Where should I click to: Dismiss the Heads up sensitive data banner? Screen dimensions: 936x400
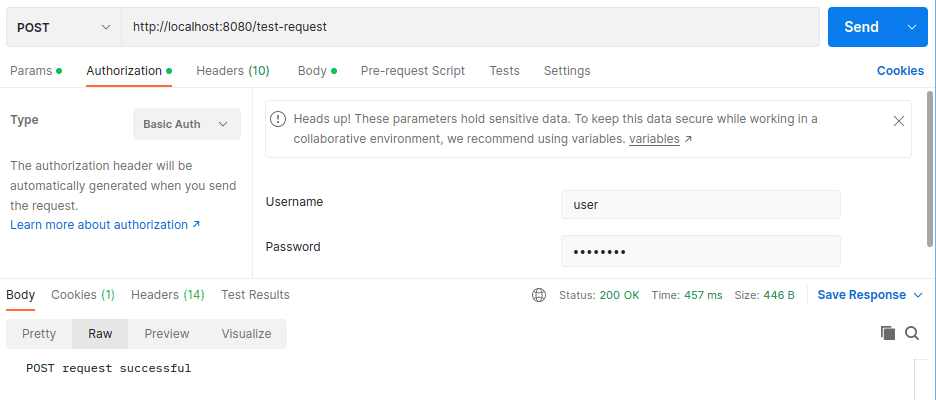[898, 121]
